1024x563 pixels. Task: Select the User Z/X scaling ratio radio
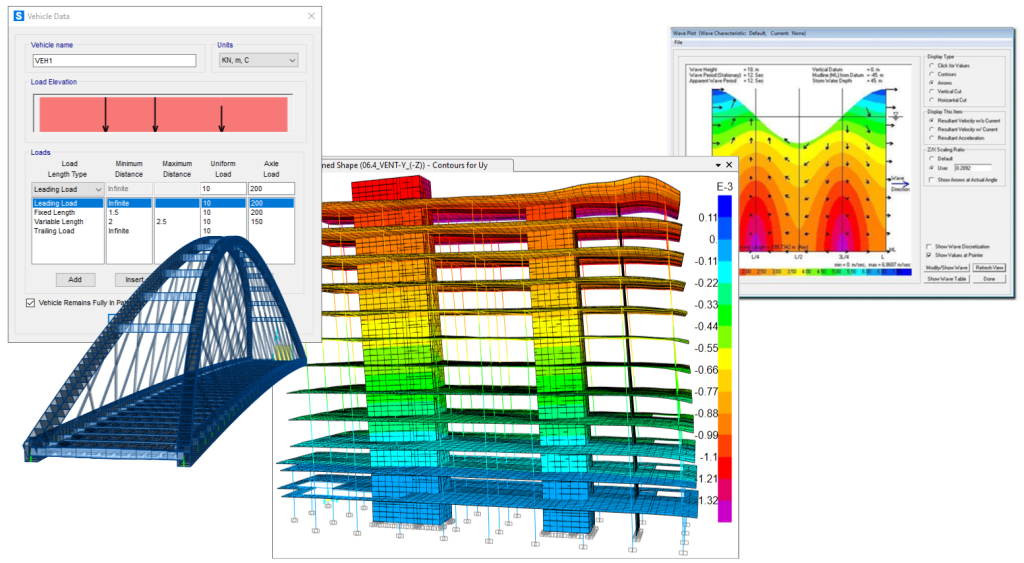[x=931, y=168]
